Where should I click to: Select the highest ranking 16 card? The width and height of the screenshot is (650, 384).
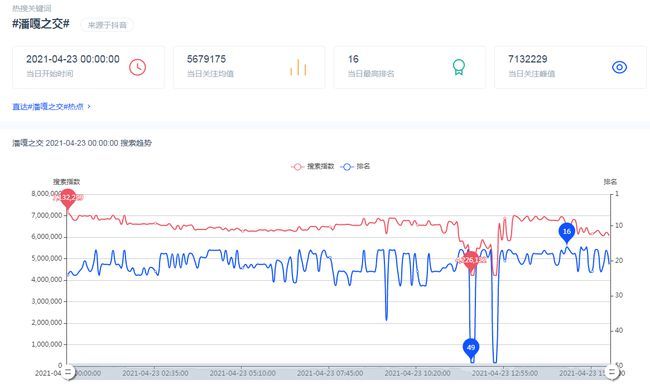click(410, 67)
